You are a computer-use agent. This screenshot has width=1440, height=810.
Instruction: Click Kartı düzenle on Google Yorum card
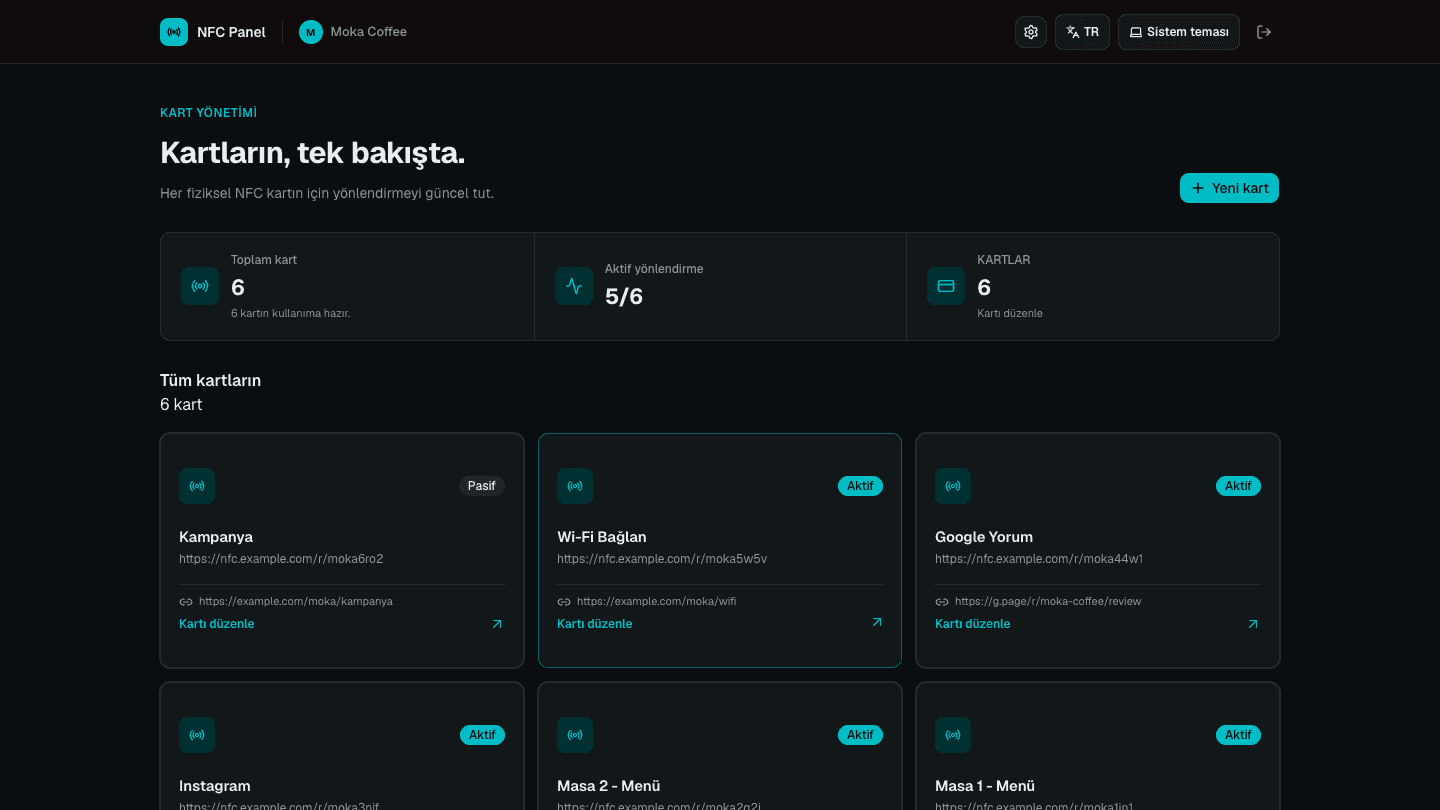tap(973, 624)
